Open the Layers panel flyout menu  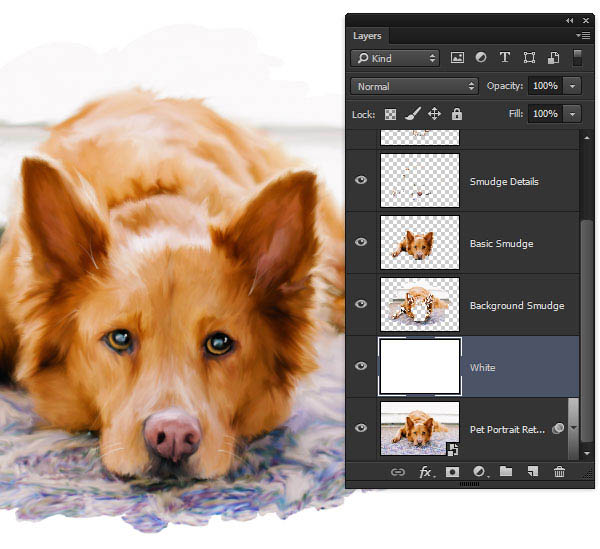tap(584, 36)
